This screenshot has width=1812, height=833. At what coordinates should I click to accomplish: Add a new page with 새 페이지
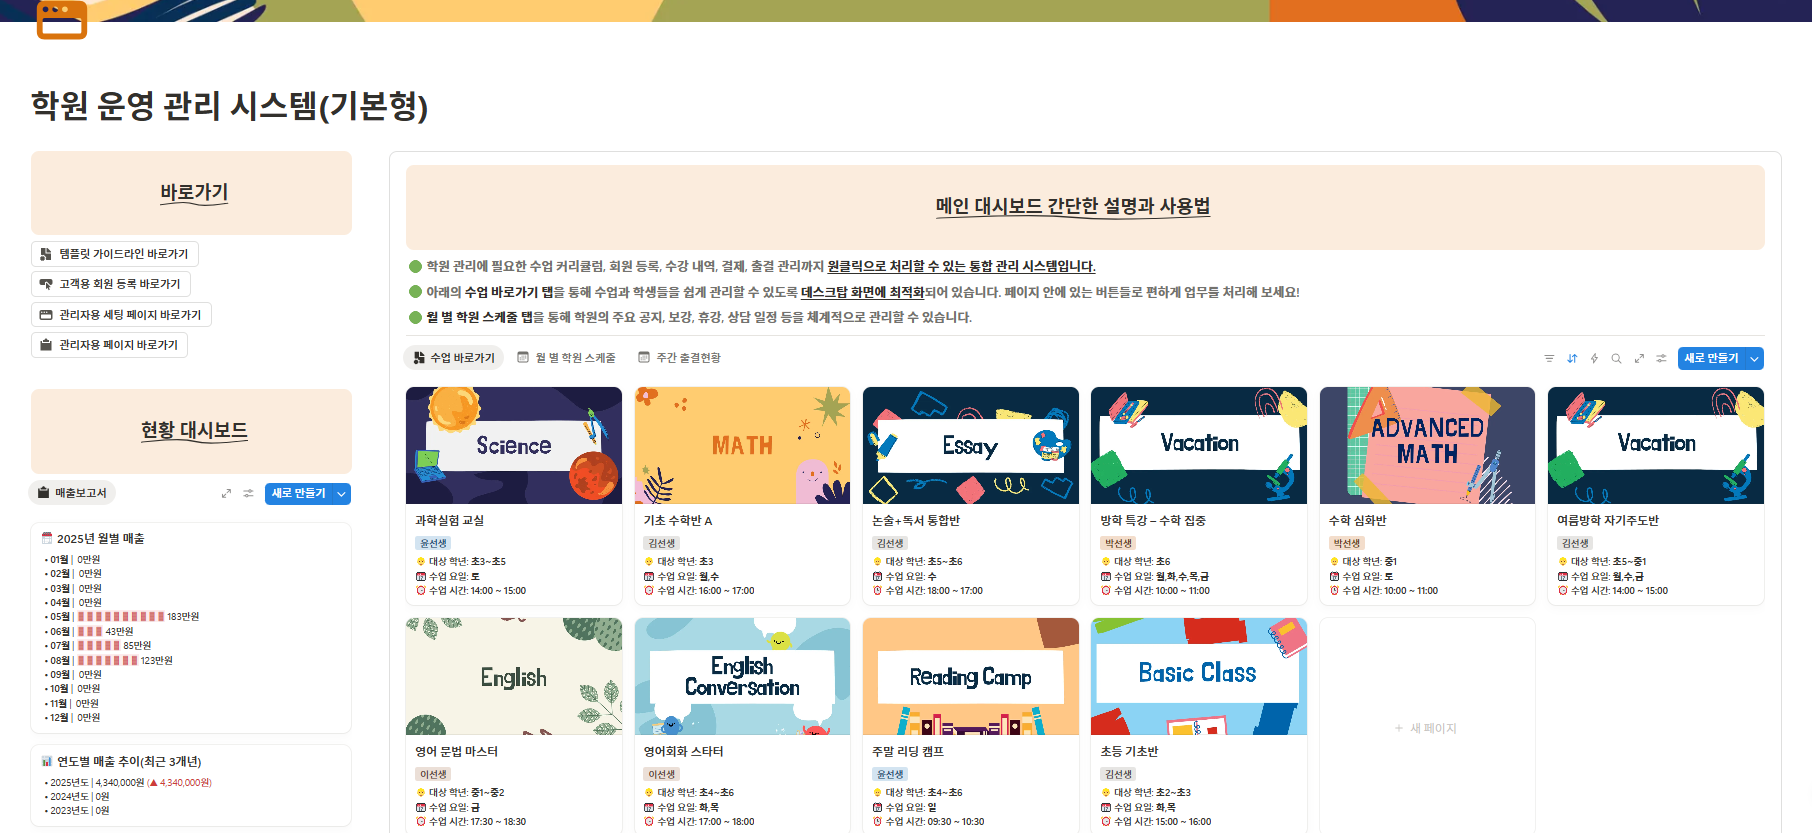(1427, 728)
